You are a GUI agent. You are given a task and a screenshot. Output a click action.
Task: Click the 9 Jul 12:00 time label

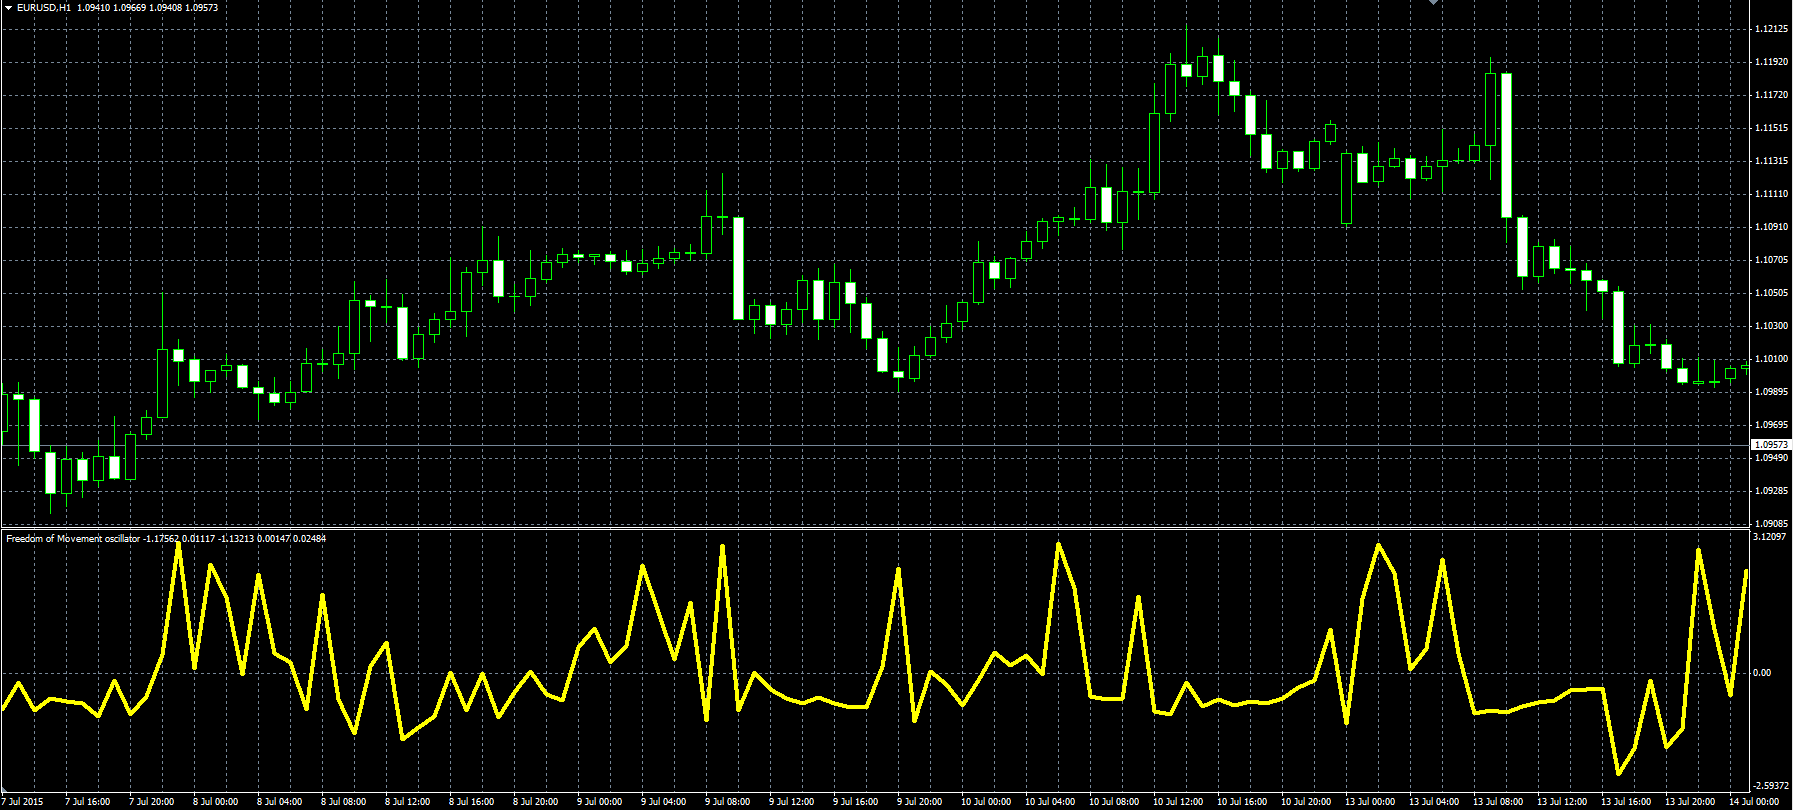tap(792, 802)
